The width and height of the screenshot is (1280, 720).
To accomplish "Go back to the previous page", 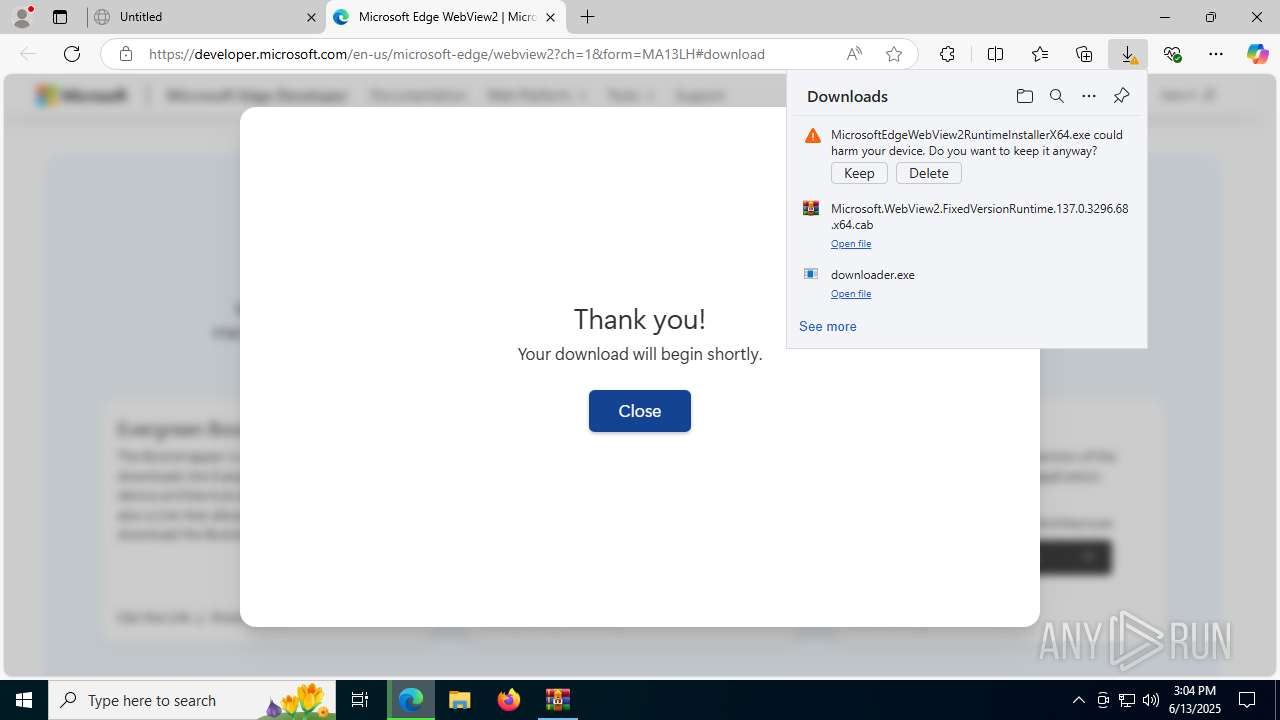I will click(28, 54).
